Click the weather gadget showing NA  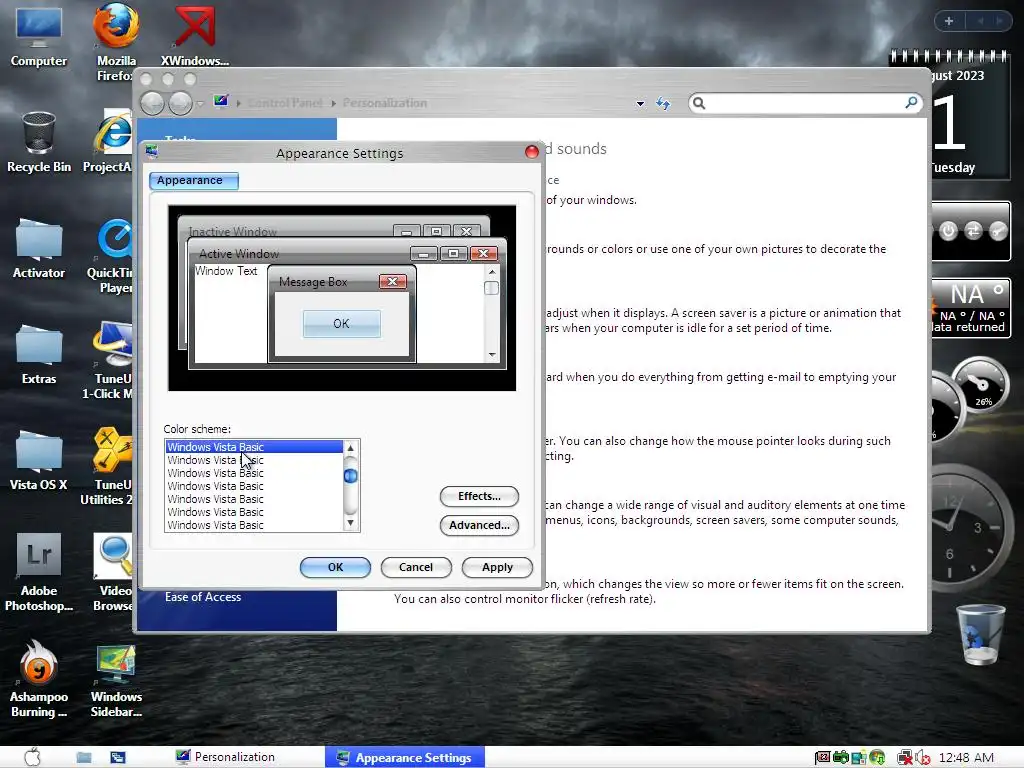click(970, 307)
